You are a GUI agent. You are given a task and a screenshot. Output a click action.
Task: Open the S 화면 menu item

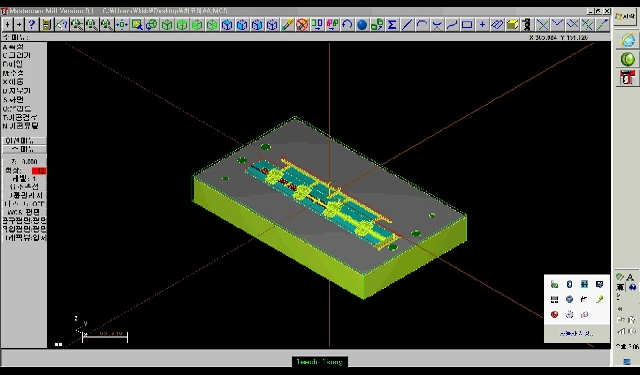pyautogui.click(x=14, y=100)
